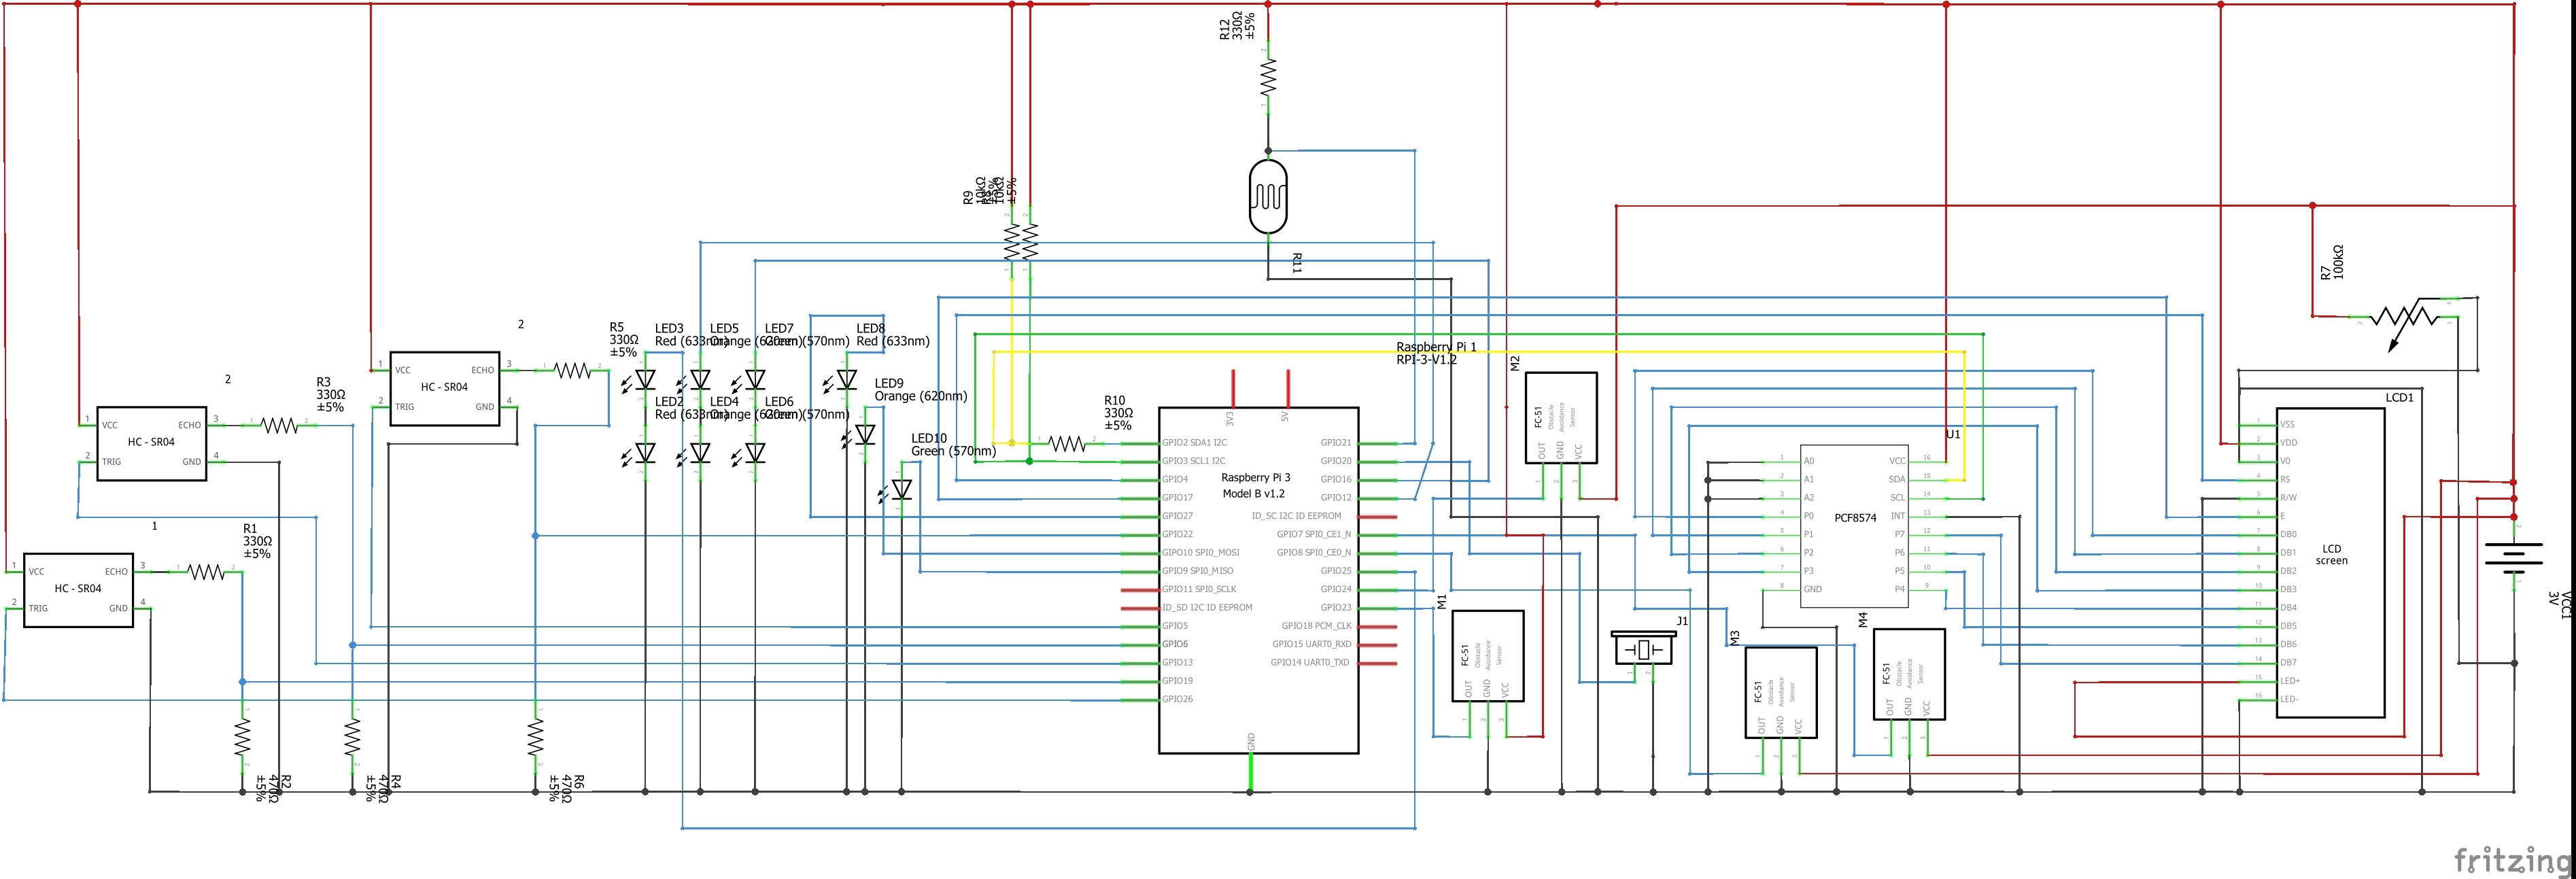Click the 'A0' pin label on PCF8574
The image size is (2576, 879).
point(1809,461)
